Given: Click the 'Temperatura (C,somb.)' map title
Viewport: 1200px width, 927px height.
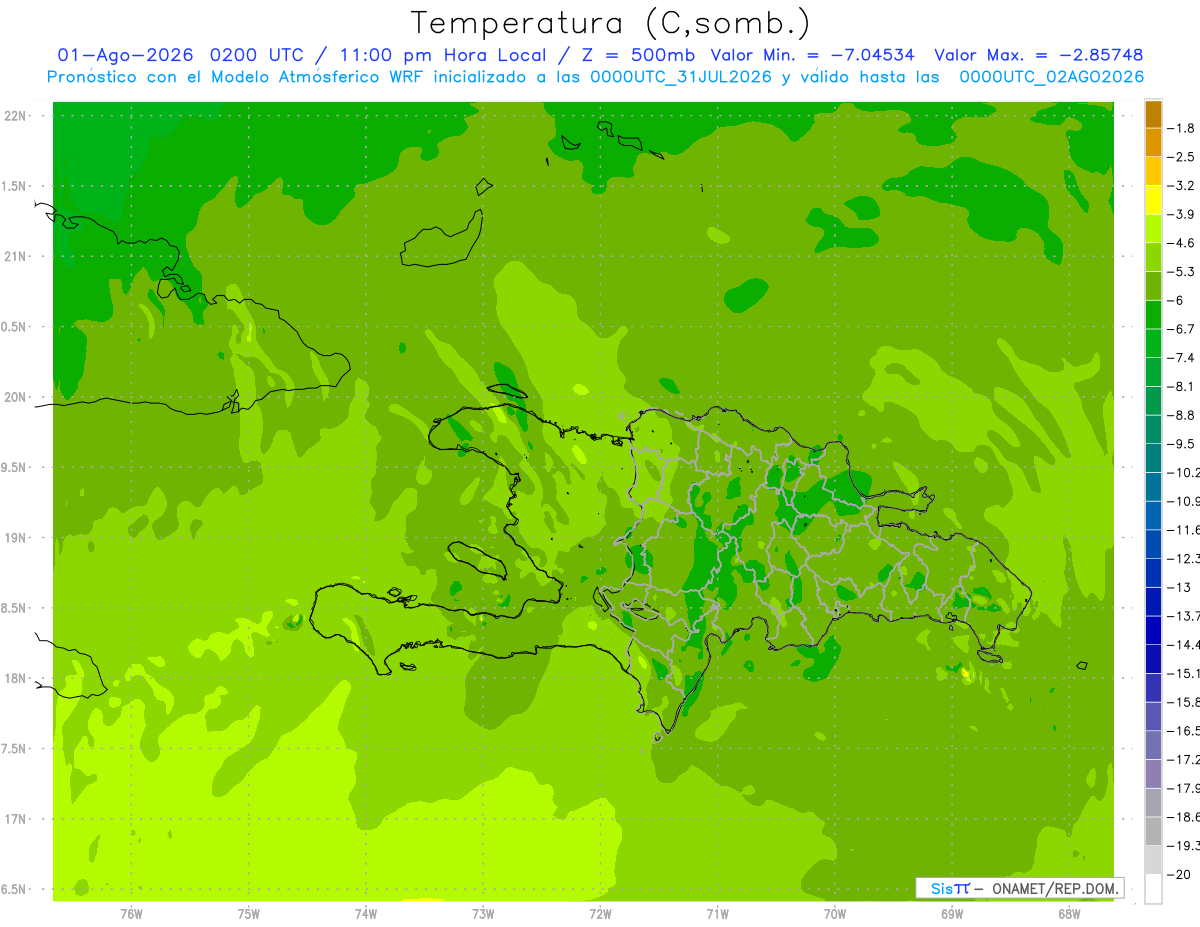Looking at the screenshot, I should tap(610, 23).
